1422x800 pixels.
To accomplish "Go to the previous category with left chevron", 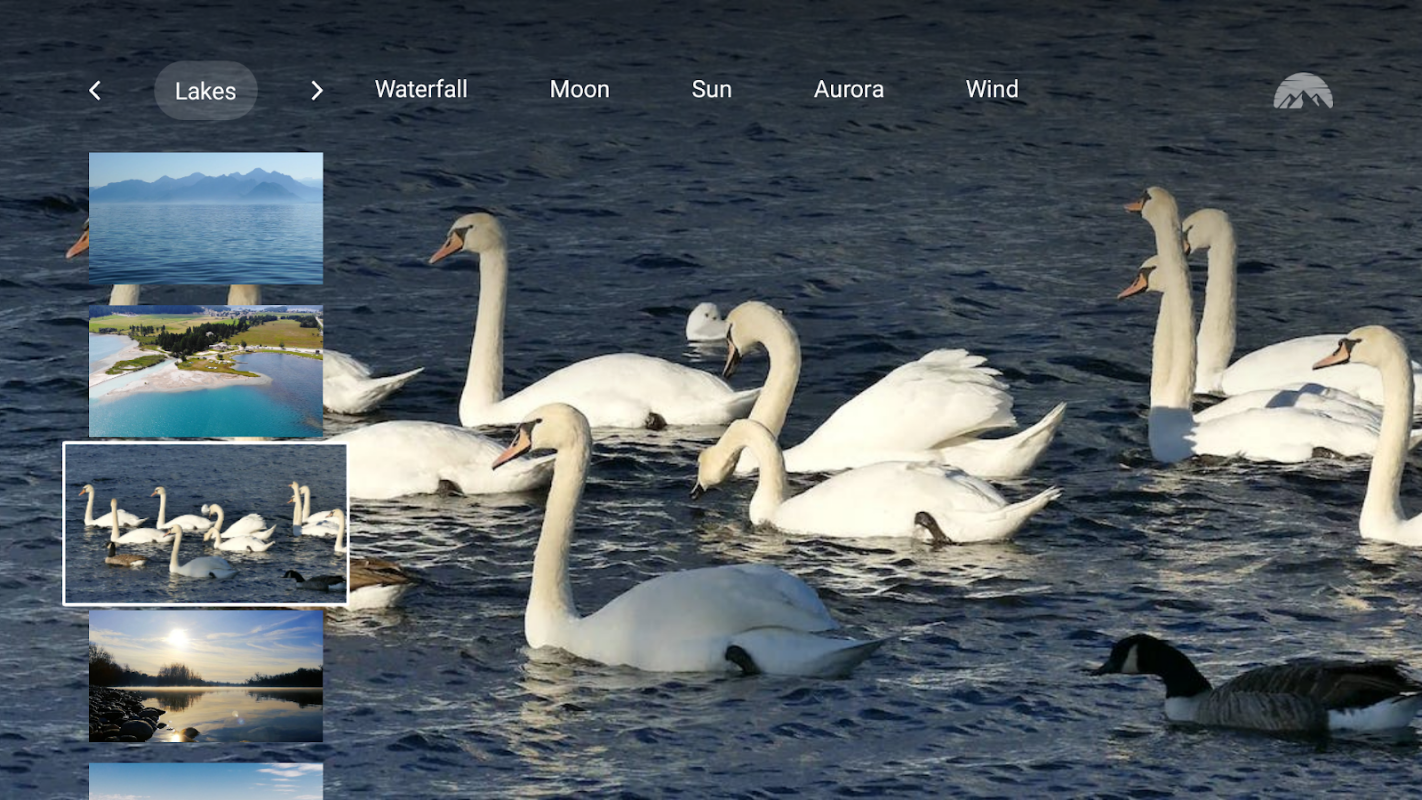I will coord(95,91).
